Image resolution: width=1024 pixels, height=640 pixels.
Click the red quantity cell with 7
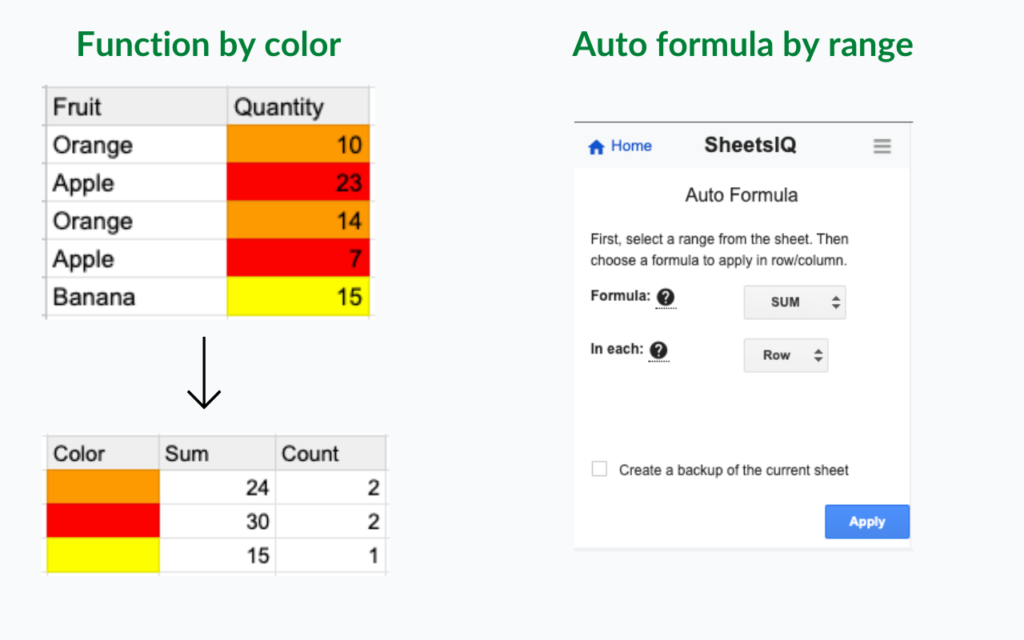298,258
